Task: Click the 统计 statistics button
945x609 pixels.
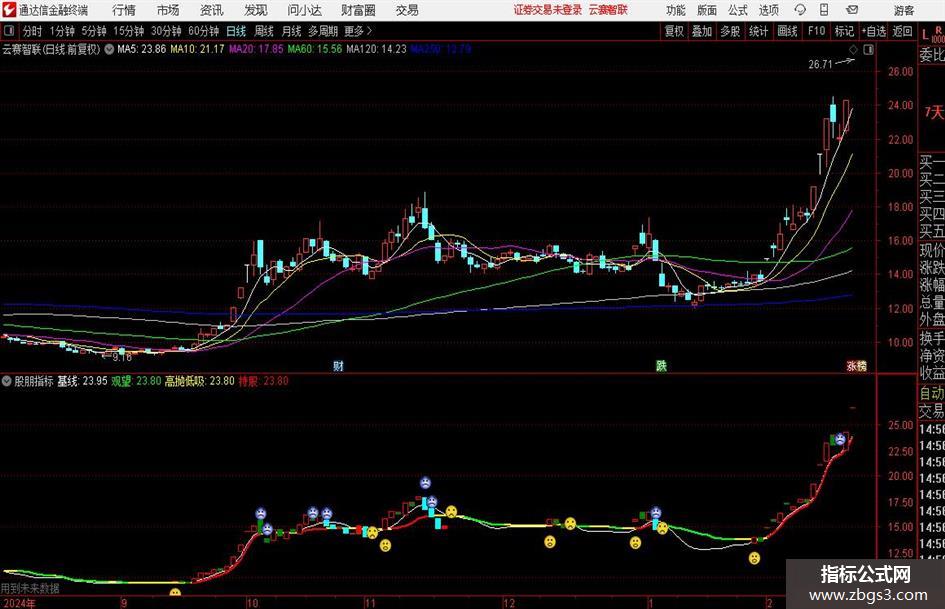Action: pyautogui.click(x=758, y=31)
